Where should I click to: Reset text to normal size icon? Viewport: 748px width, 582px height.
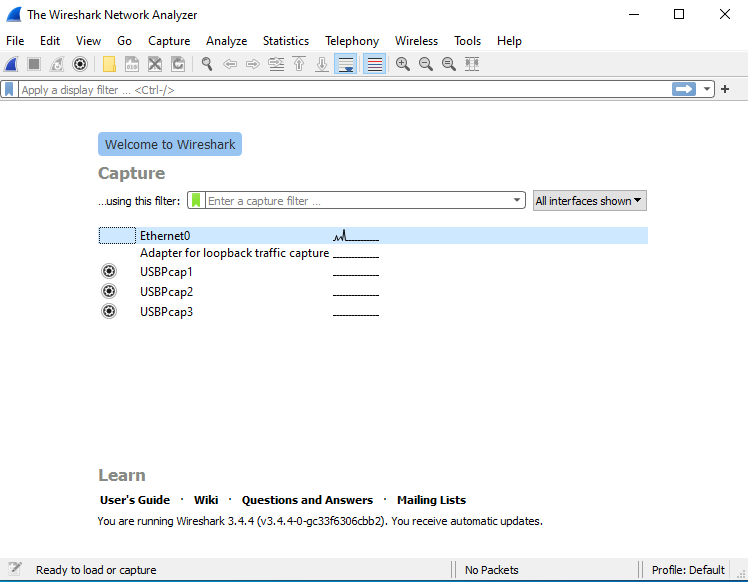(x=449, y=64)
